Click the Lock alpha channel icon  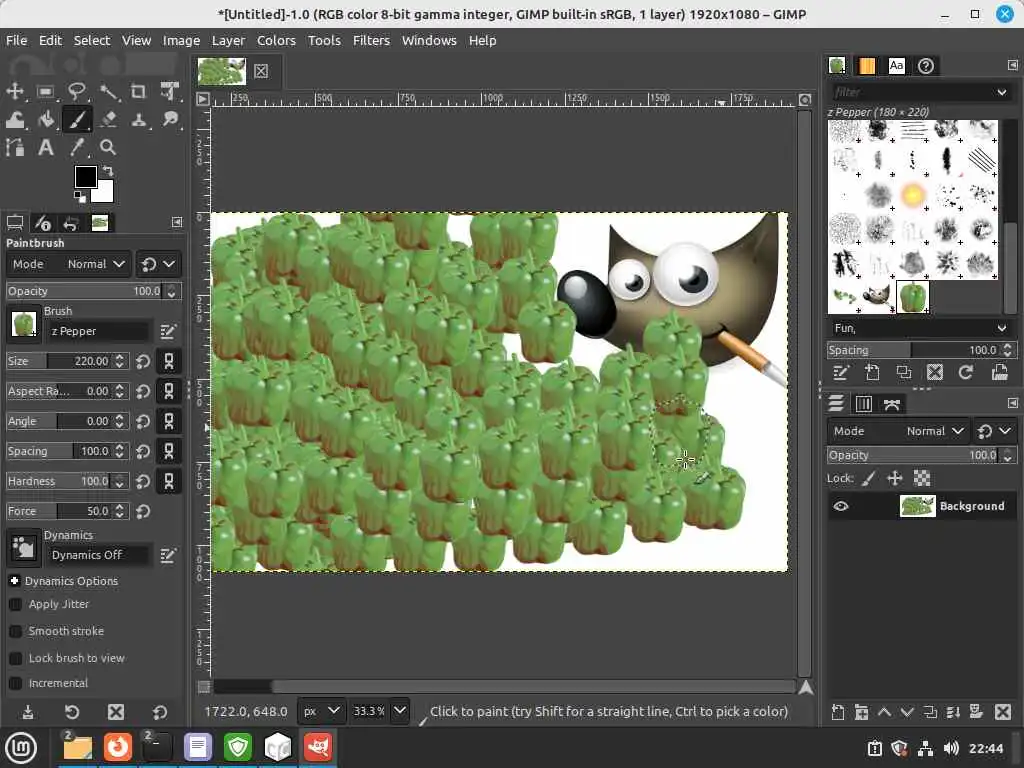[921, 478]
